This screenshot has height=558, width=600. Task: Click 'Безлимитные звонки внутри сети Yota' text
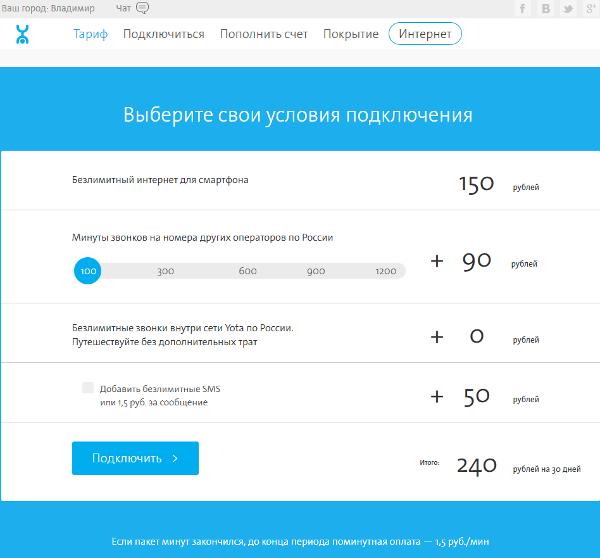click(183, 328)
